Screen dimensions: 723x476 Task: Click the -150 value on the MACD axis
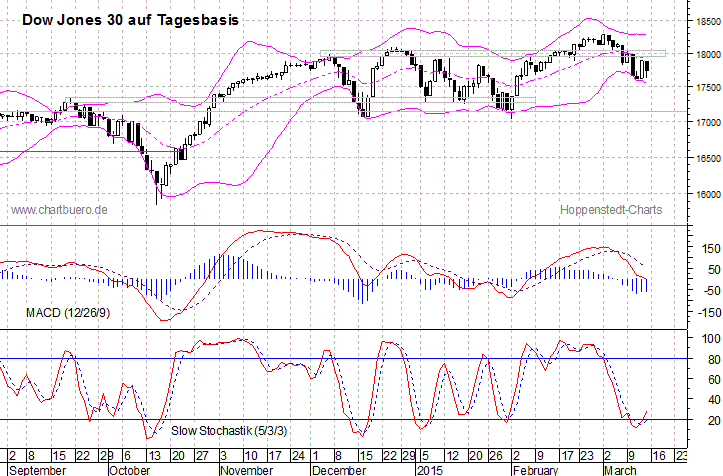point(708,313)
